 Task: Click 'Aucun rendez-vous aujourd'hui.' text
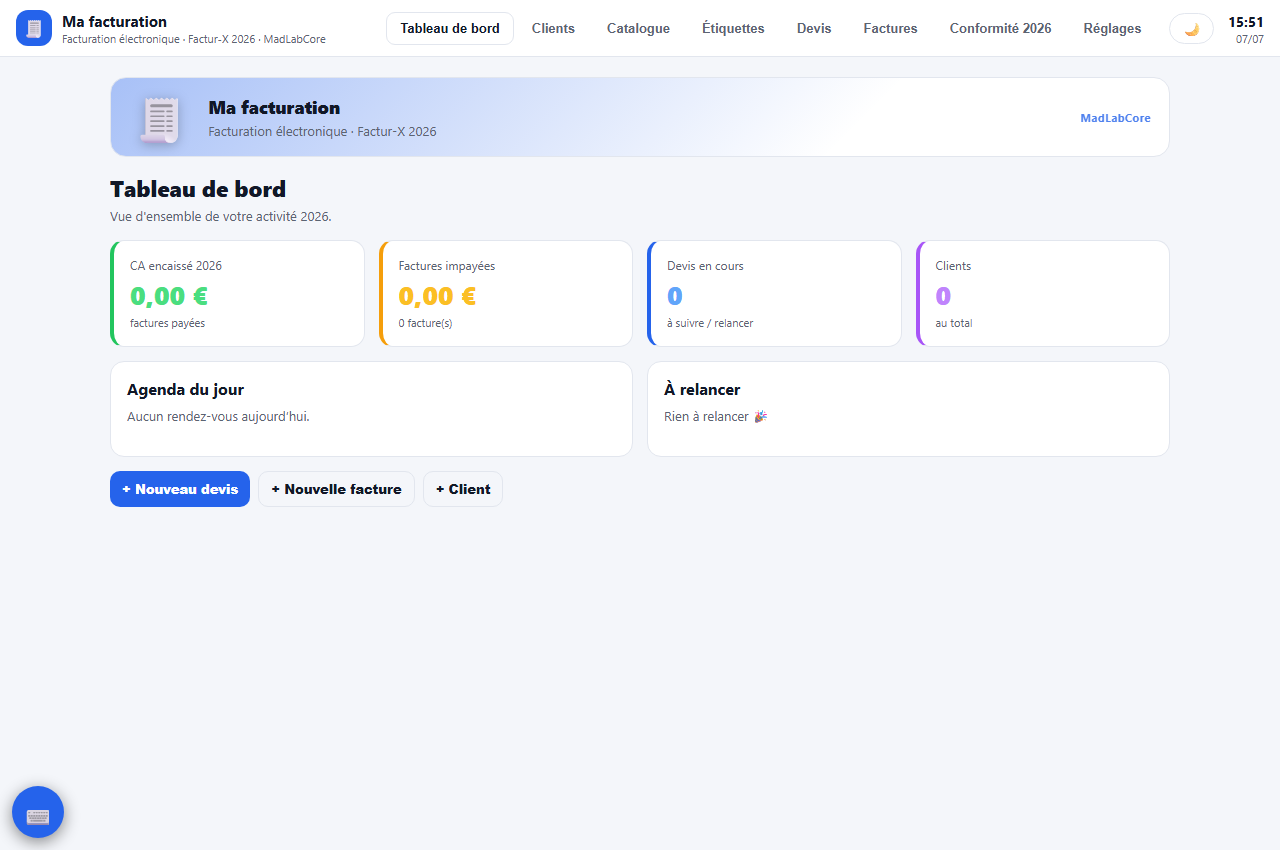(x=218, y=417)
